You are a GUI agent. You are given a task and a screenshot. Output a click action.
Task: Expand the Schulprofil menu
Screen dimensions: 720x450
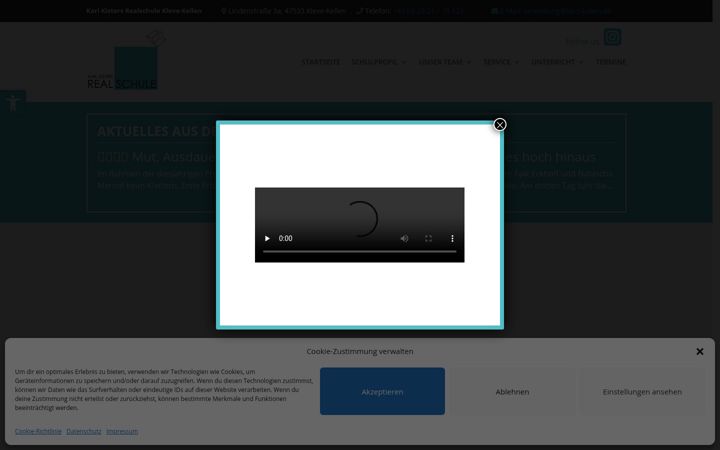click(378, 62)
